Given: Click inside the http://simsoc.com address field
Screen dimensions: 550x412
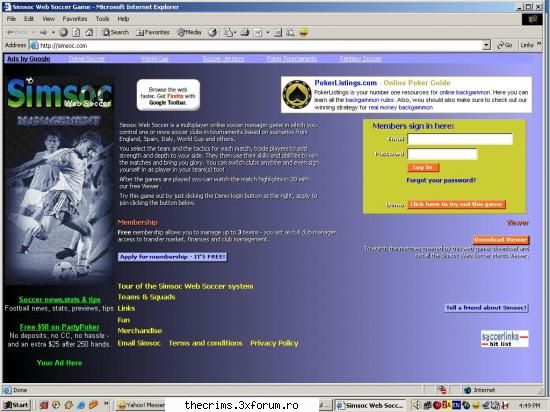Looking at the screenshot, I should point(256,46).
